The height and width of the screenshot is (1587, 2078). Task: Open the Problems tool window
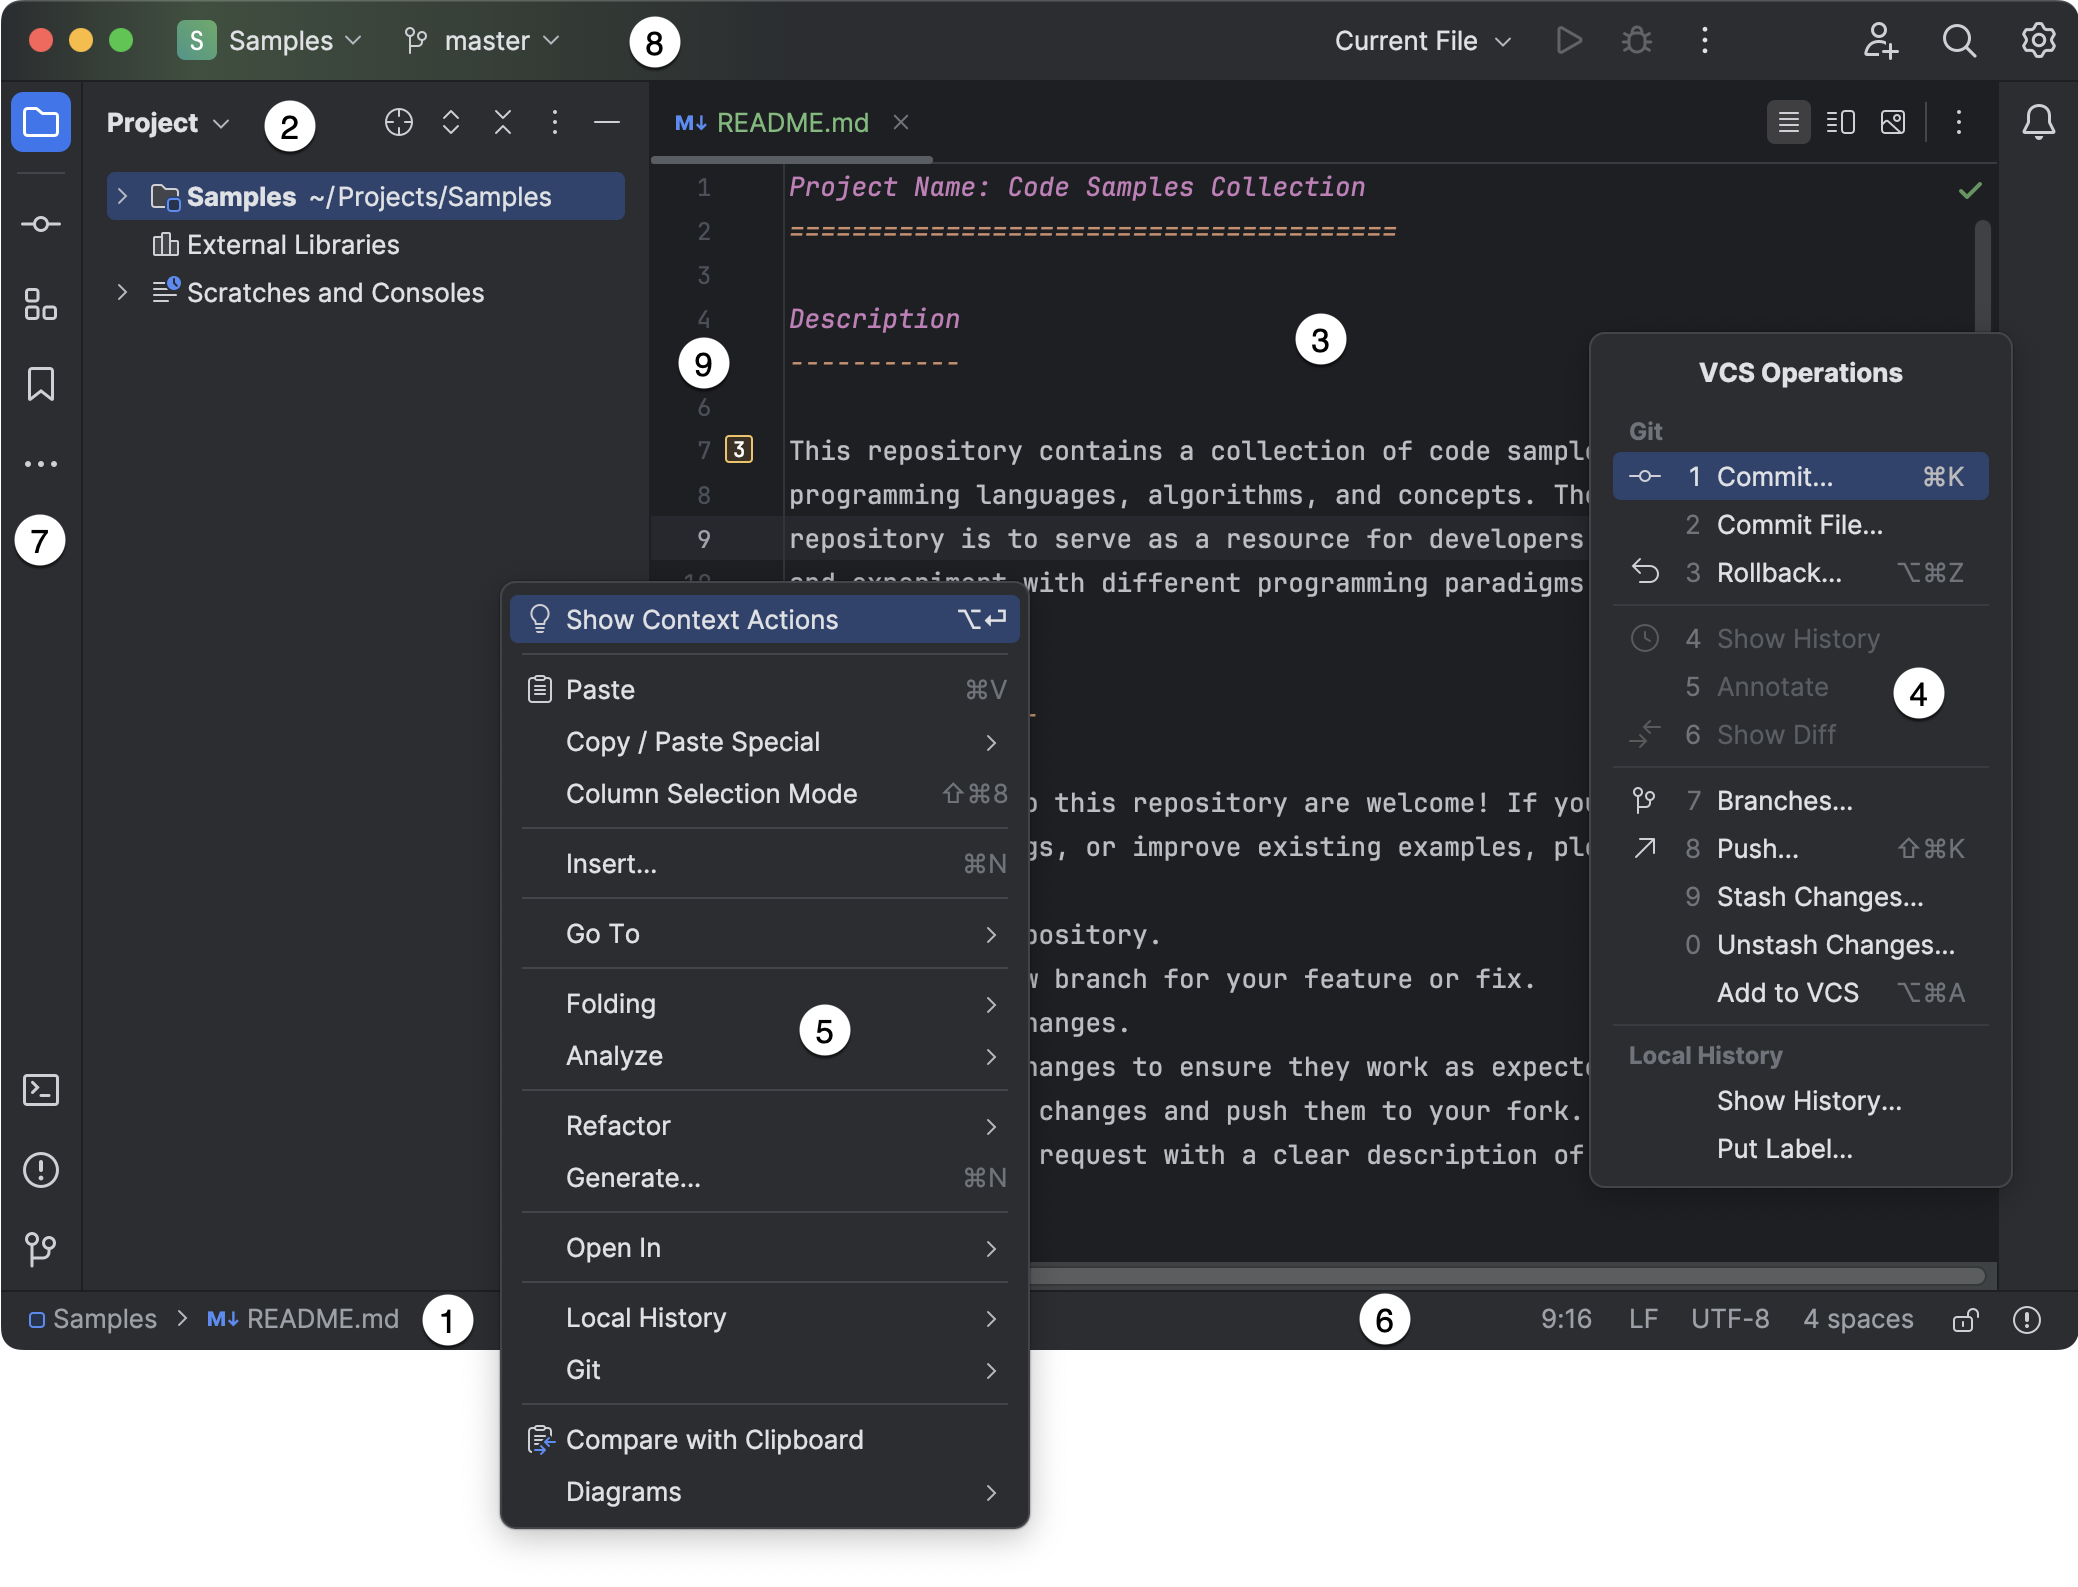coord(41,1170)
